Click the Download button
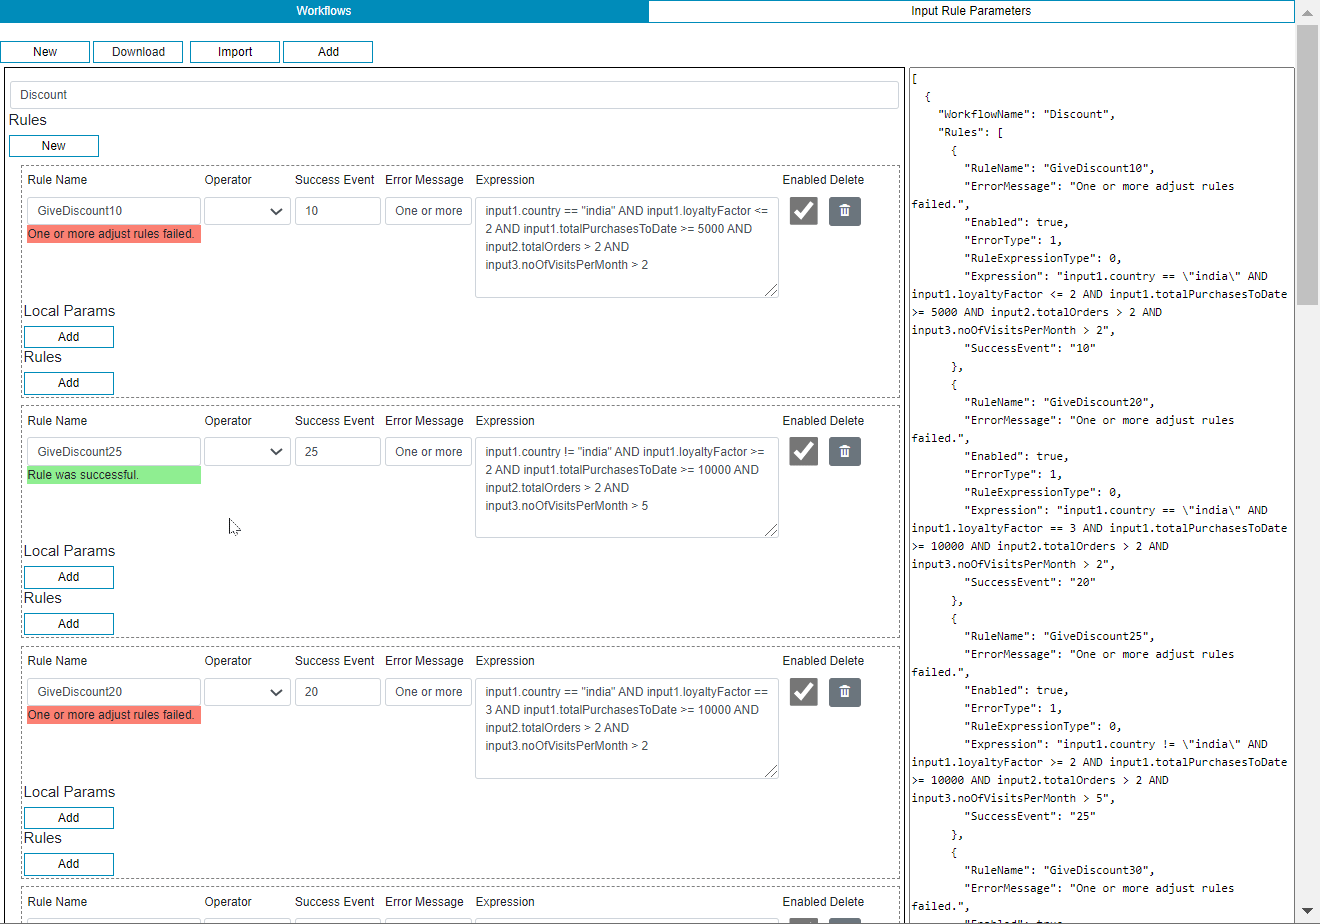Image resolution: width=1320 pixels, height=924 pixels. tap(138, 52)
